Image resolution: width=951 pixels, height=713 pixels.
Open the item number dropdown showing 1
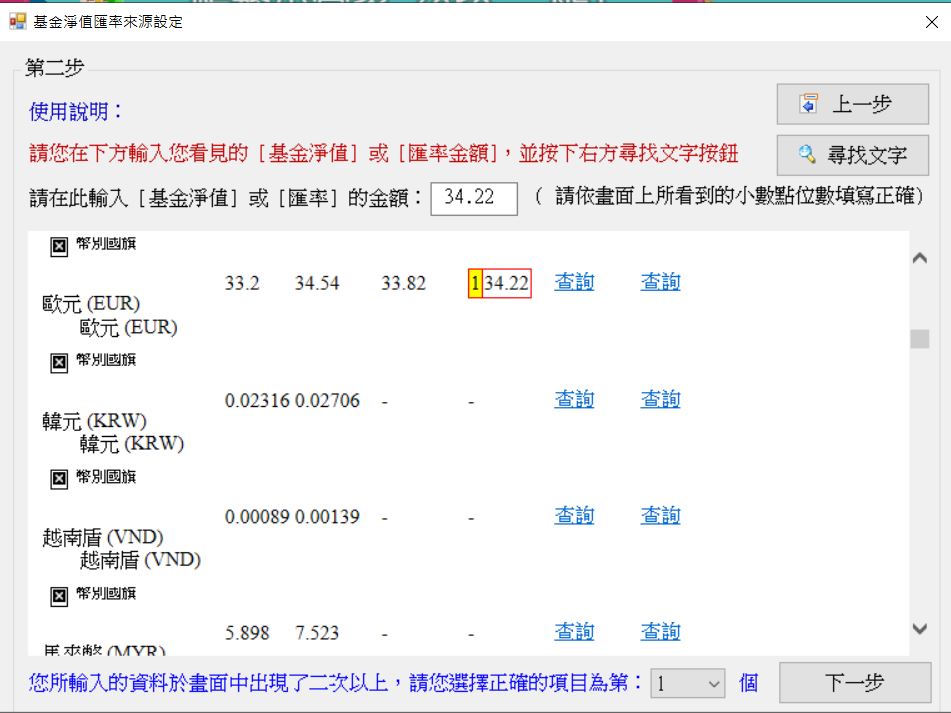click(688, 684)
